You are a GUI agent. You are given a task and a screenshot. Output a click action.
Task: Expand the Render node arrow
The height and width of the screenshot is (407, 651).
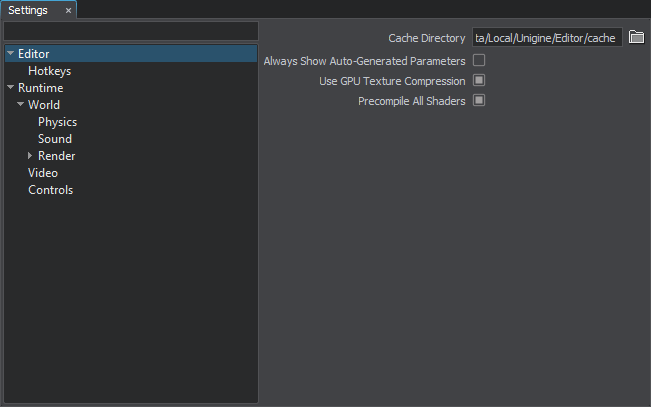pos(30,156)
